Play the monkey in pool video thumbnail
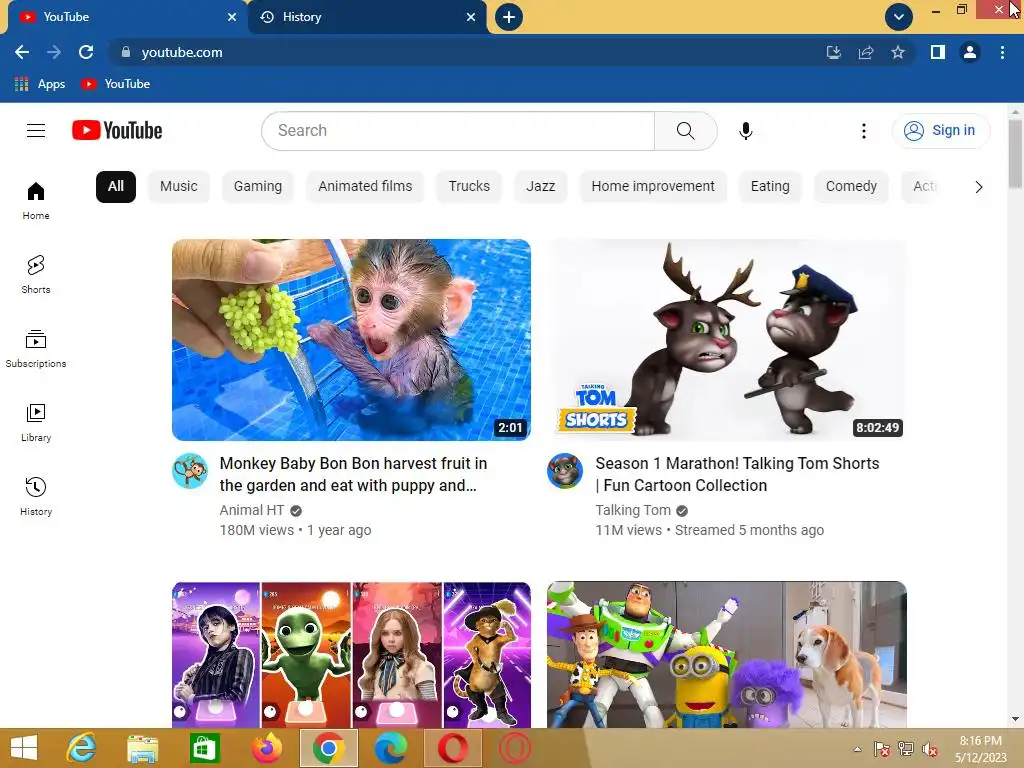Screen dimensions: 1024x768 coord(351,340)
